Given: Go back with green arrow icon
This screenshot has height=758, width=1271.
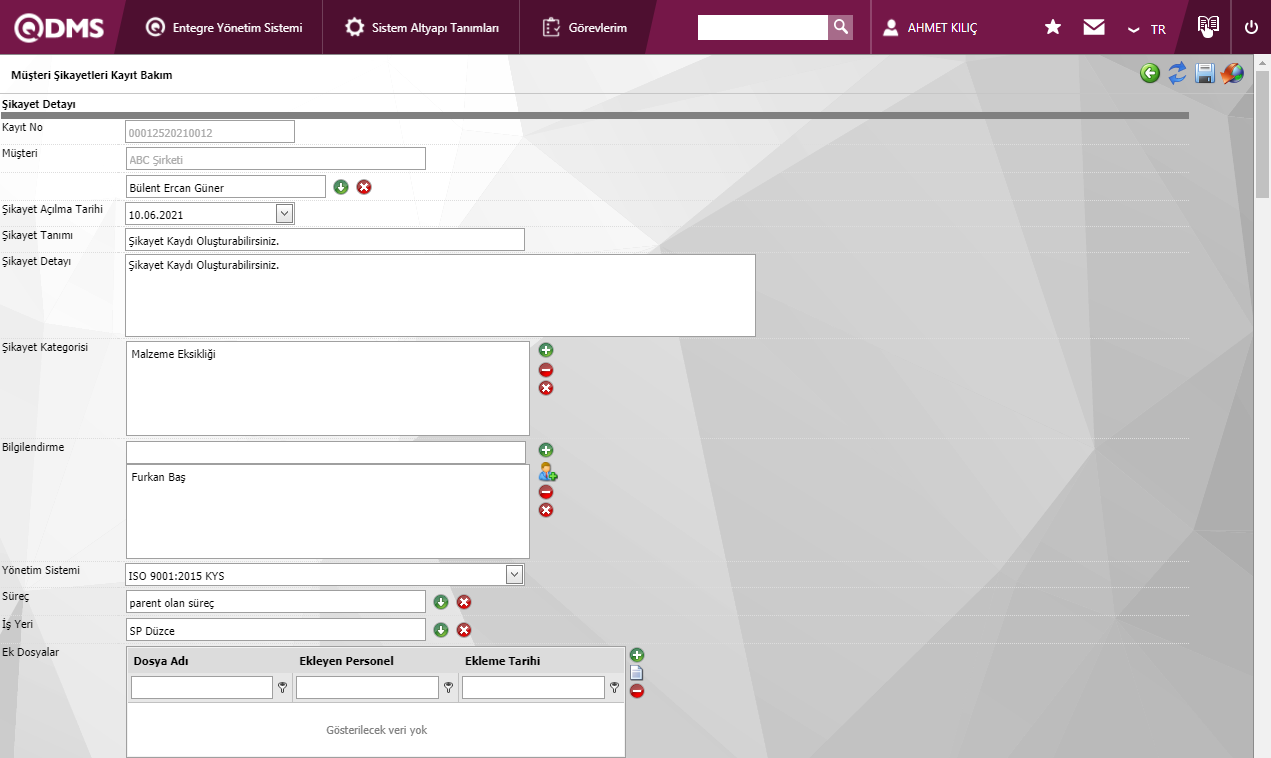Looking at the screenshot, I should [x=1150, y=73].
